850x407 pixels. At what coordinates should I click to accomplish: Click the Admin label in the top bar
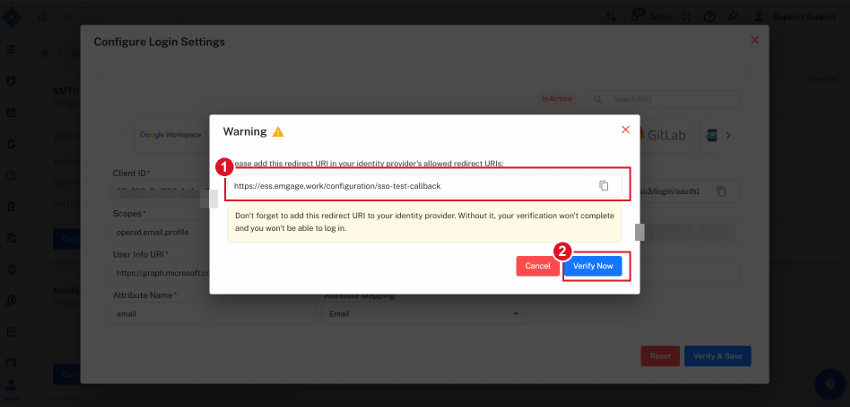click(x=660, y=17)
